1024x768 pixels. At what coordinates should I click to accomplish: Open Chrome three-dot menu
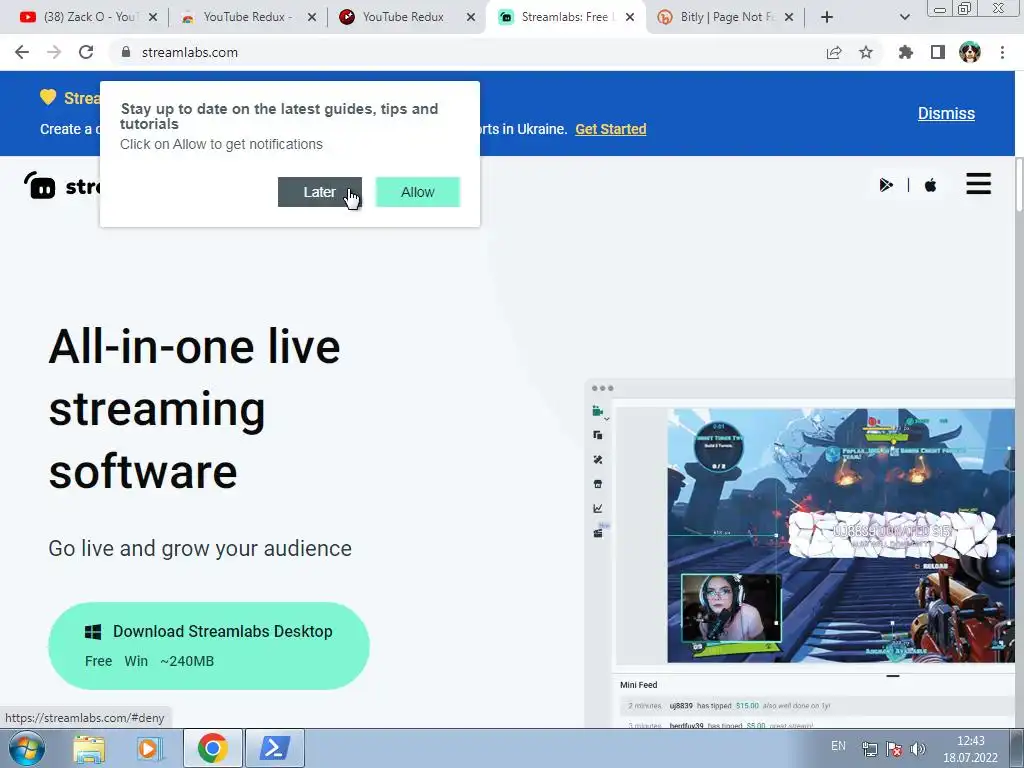[1002, 52]
